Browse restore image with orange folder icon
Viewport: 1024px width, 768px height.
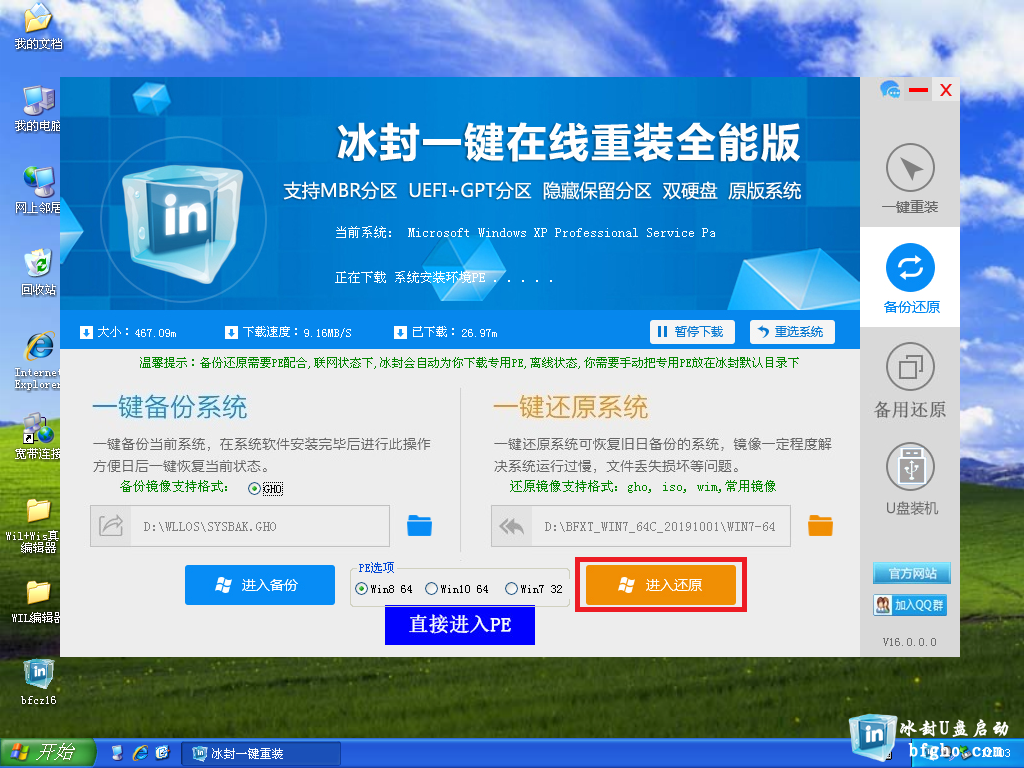click(x=820, y=525)
